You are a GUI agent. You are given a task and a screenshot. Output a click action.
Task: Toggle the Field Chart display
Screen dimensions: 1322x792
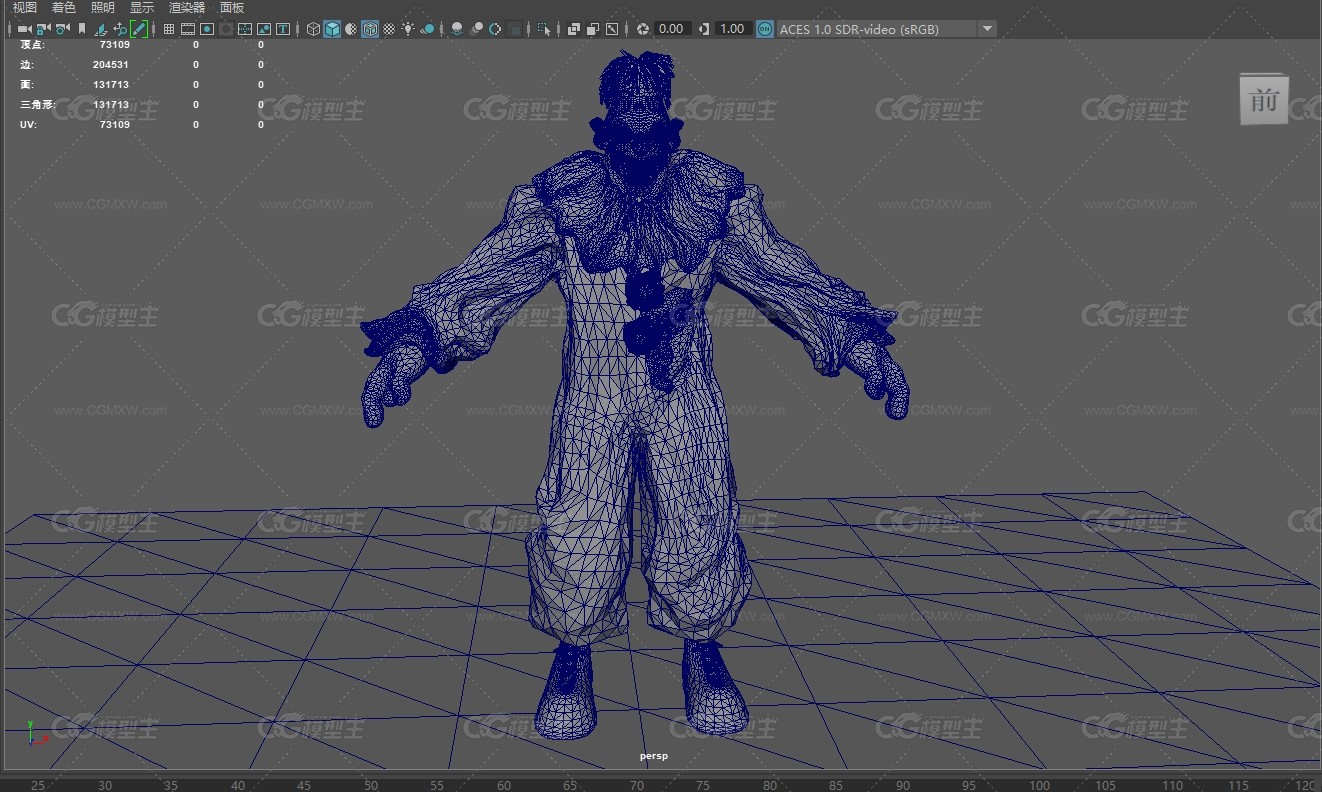coord(245,29)
